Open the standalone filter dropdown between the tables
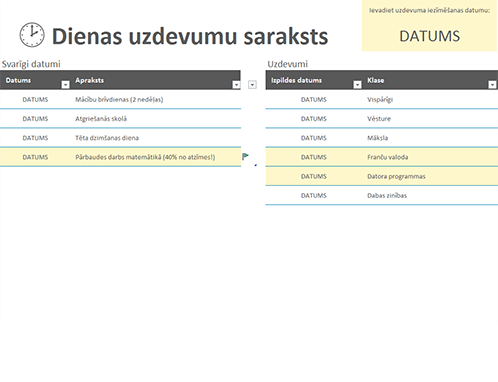 (252, 85)
